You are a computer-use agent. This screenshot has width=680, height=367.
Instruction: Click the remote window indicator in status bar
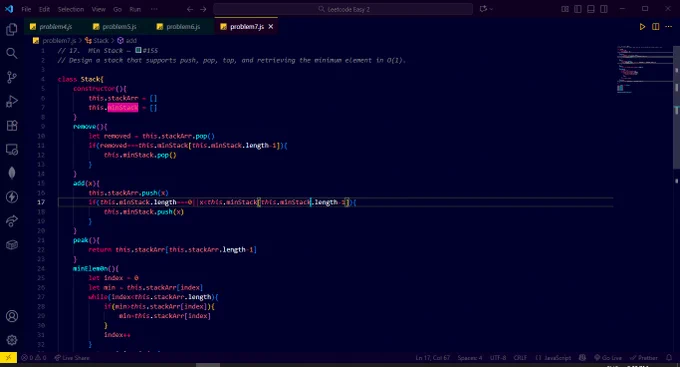8,358
